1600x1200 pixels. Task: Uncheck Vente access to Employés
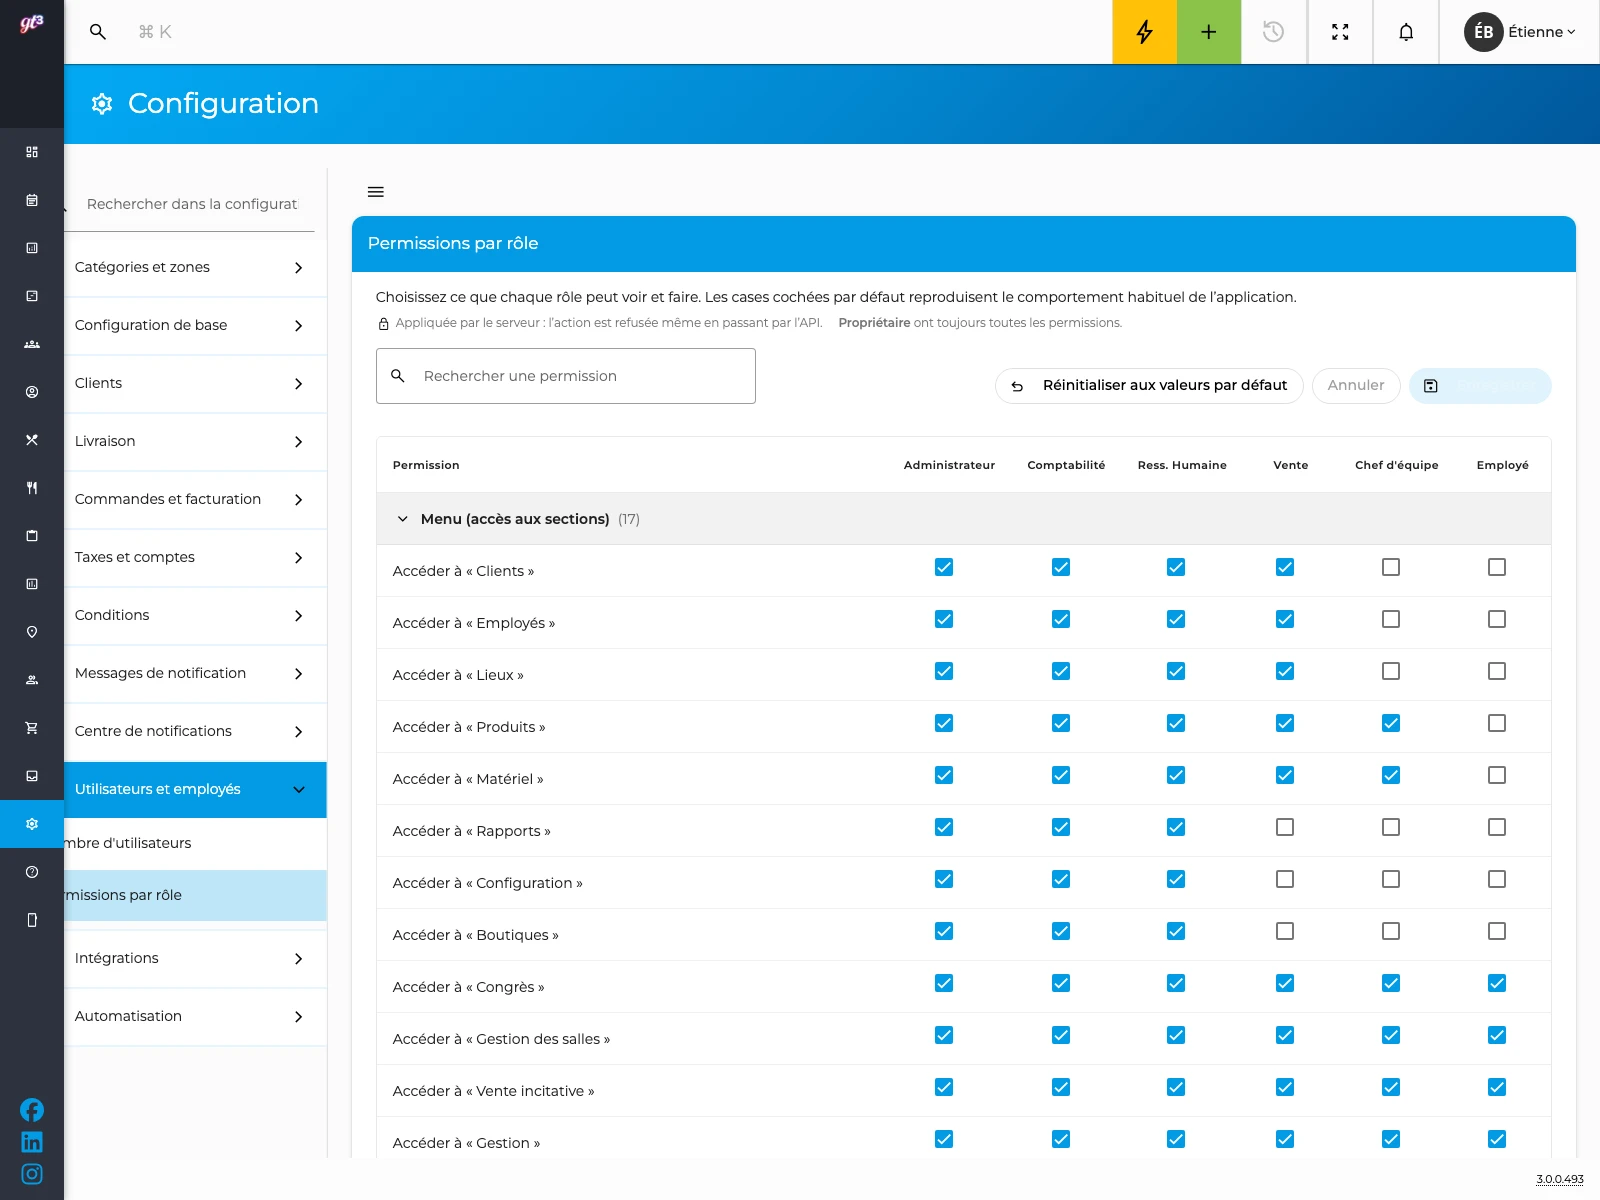[1285, 619]
